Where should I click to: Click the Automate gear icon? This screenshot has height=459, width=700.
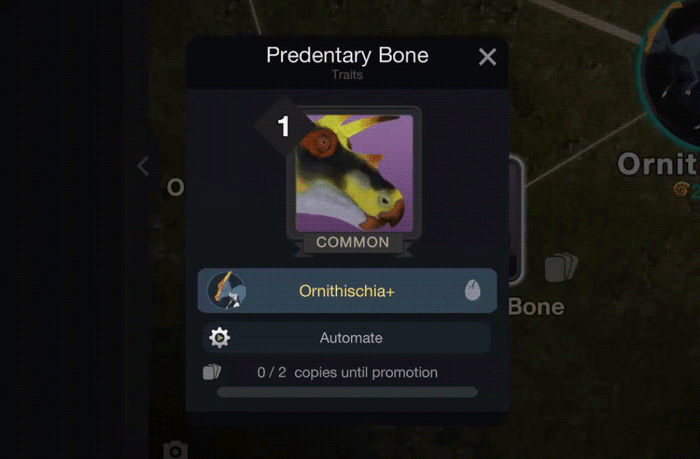click(219, 338)
